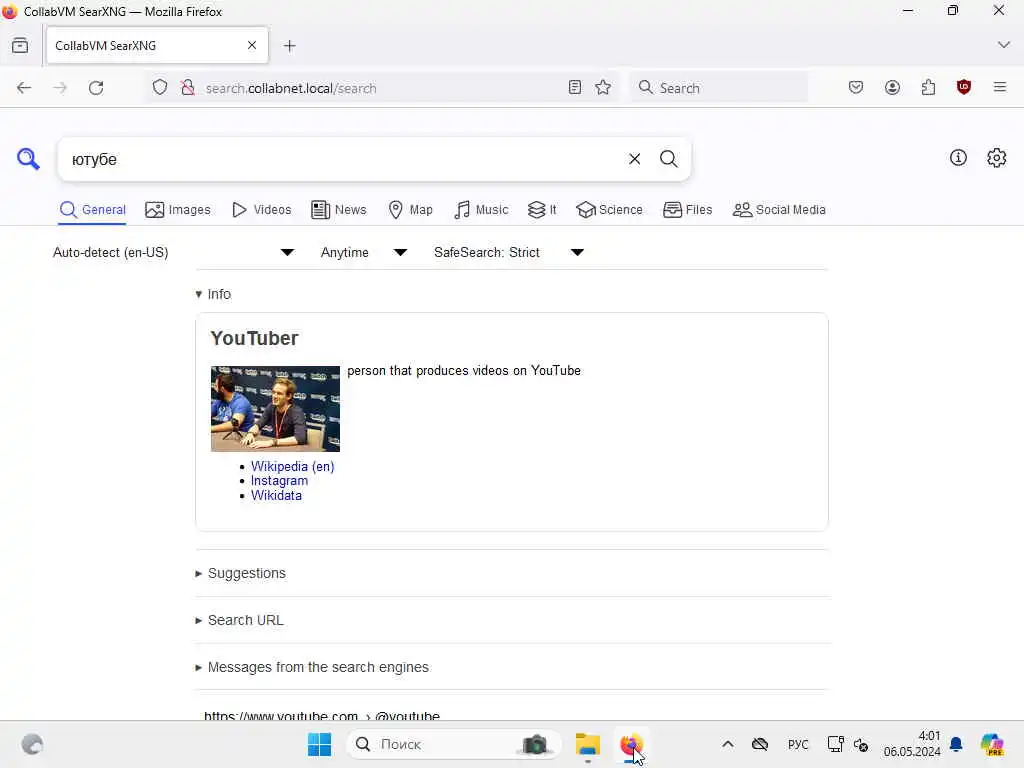Screen dimensions: 1024x768
Task: Switch to the Images category tab
Action: pos(178,210)
